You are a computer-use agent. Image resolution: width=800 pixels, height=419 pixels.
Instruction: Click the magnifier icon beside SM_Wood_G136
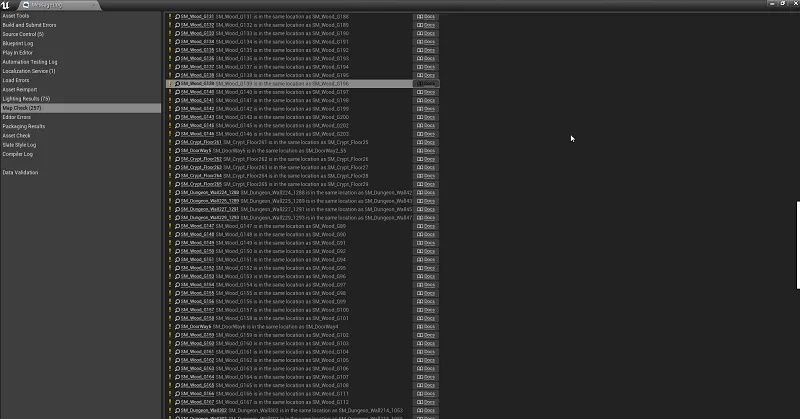(x=177, y=58)
